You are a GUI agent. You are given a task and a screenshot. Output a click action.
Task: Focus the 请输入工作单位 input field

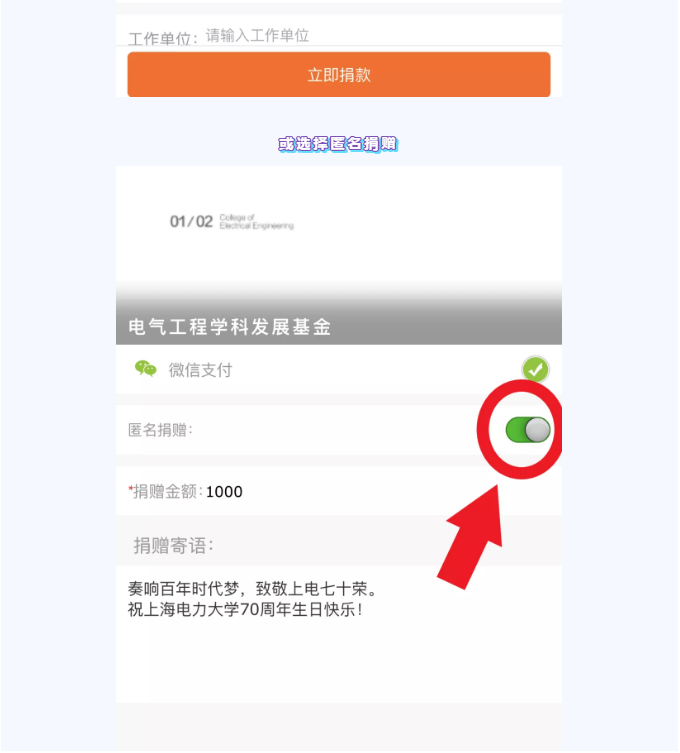click(379, 36)
